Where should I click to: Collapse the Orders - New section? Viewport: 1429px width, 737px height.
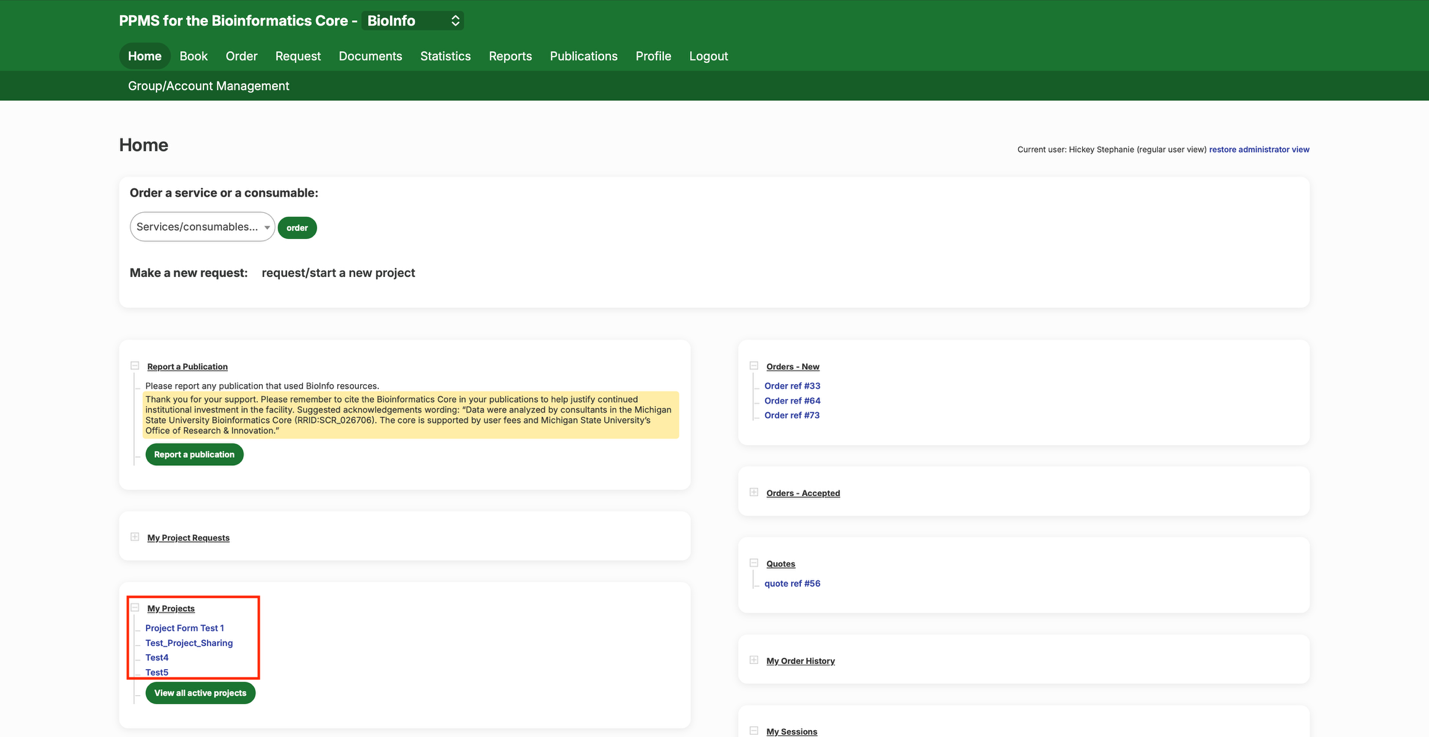(754, 366)
